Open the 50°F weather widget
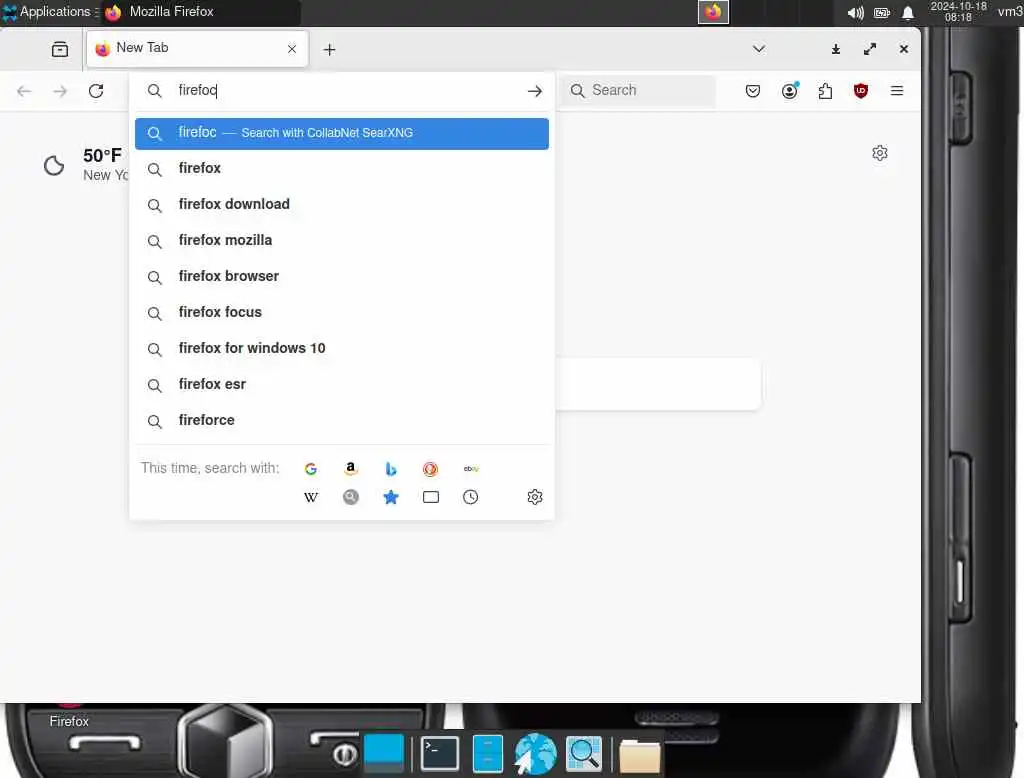This screenshot has height=778, width=1024. (x=85, y=165)
